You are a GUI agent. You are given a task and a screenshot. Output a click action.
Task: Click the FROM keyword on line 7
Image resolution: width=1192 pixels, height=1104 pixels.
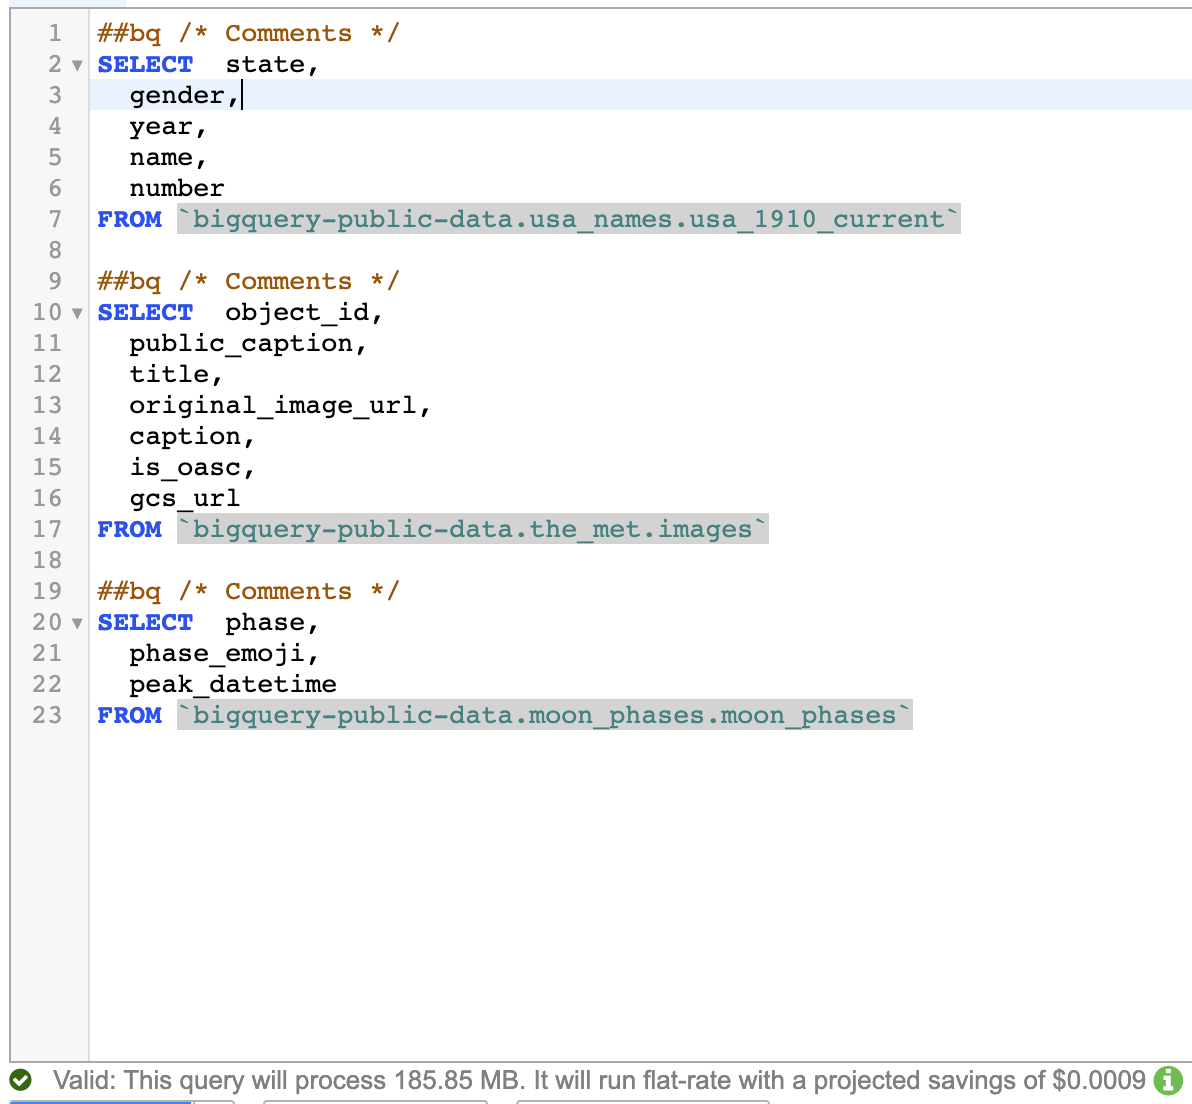point(129,219)
